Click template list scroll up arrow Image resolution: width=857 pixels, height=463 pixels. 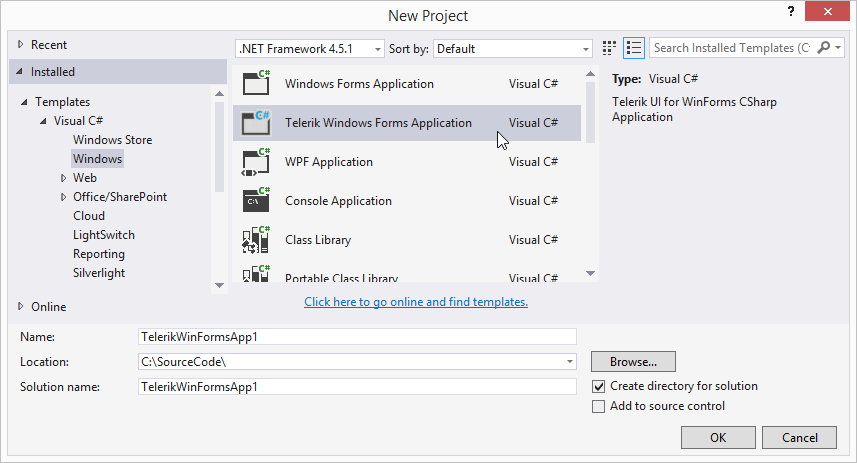click(590, 74)
